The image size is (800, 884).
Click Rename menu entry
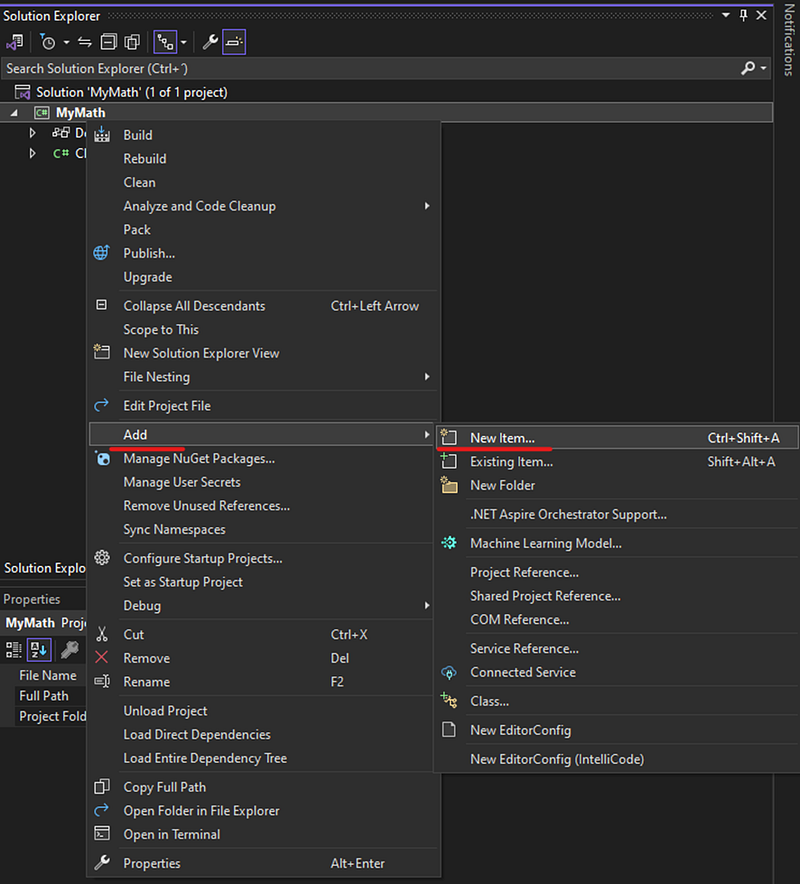click(263, 682)
